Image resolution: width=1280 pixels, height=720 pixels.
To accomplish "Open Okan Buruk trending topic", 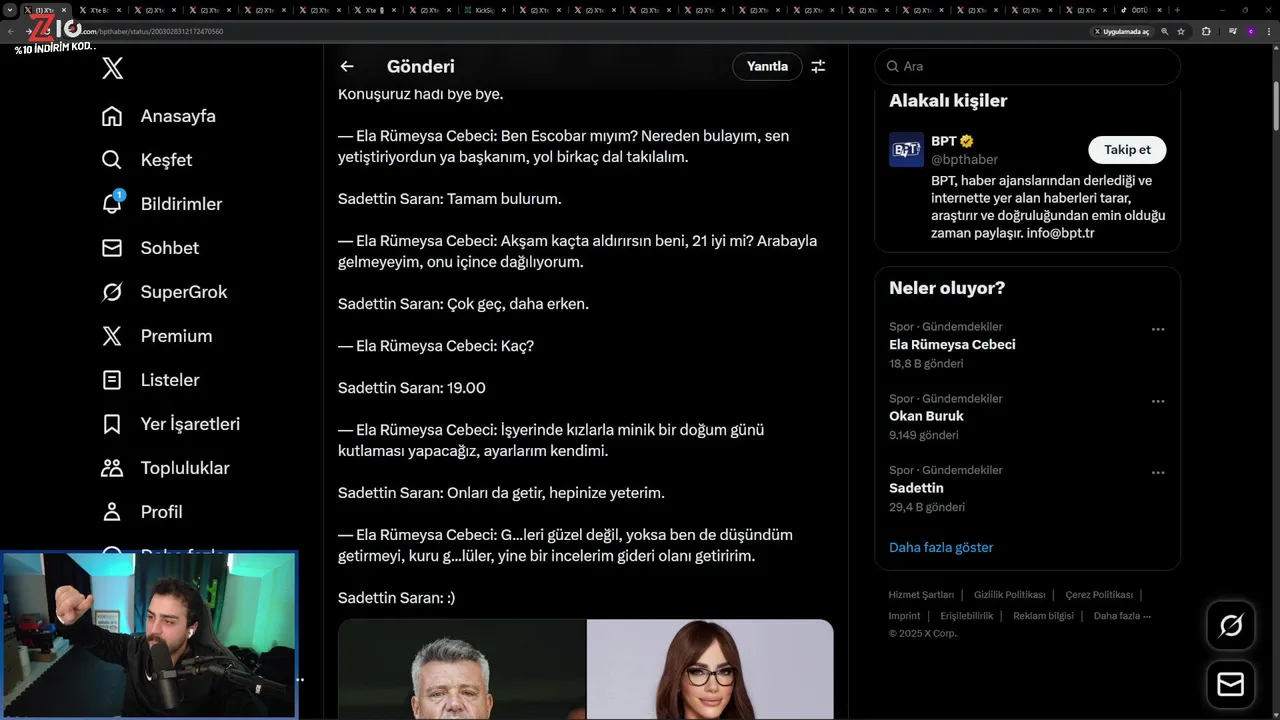I will point(926,416).
